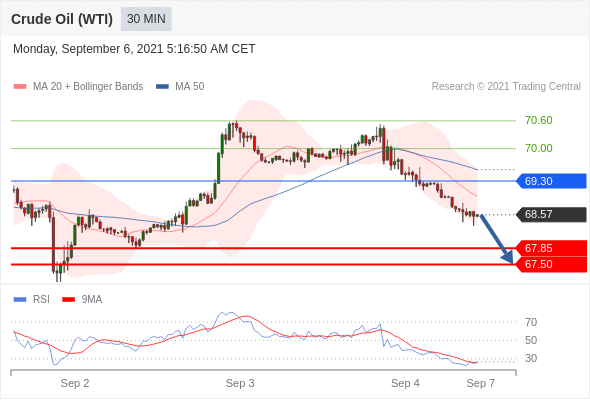This screenshot has height=400, width=590.
Task: Toggle the 9MA legend label
Action: pos(92,299)
